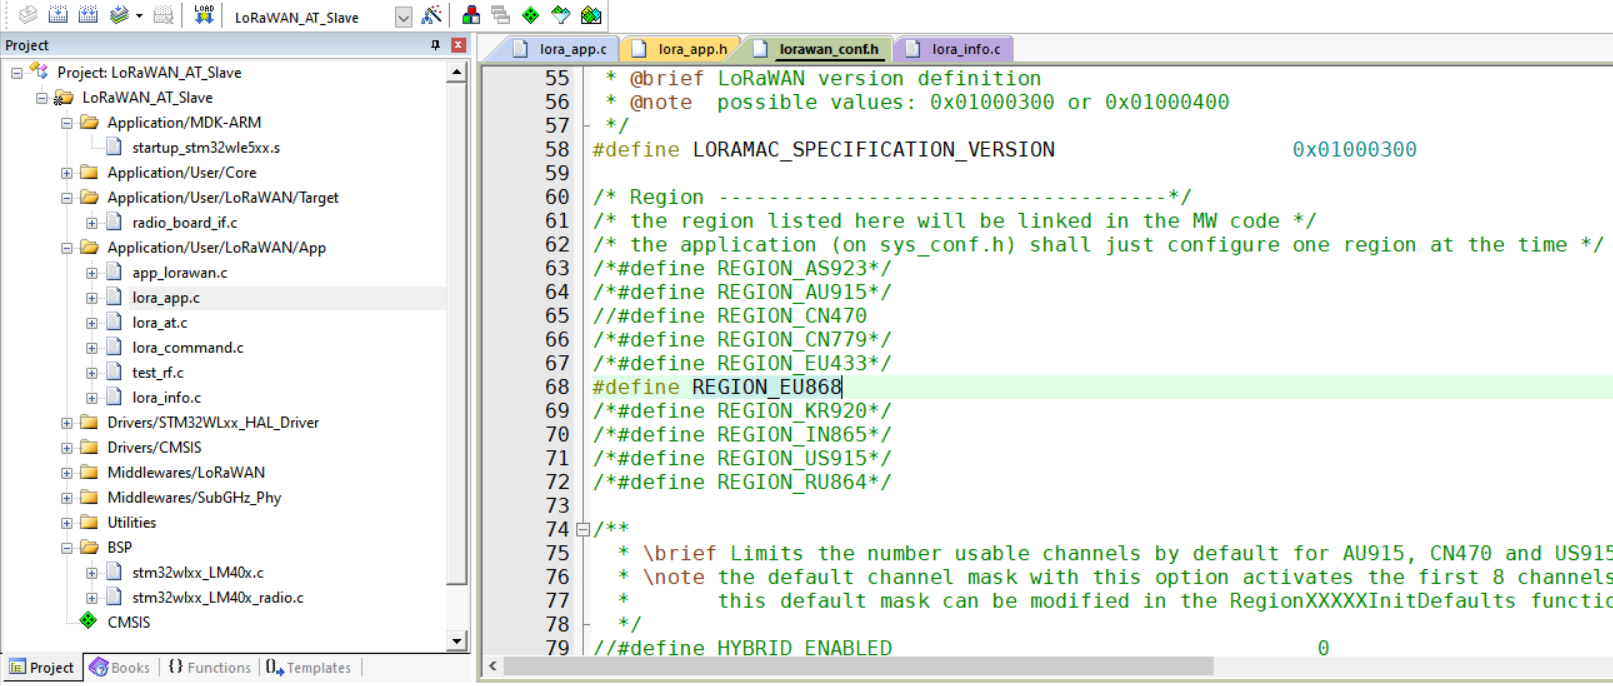Screen dimensions: 1613x686
Task: Collapse the Project: LoRaWAN_AT_Slave root node
Action: [17, 73]
